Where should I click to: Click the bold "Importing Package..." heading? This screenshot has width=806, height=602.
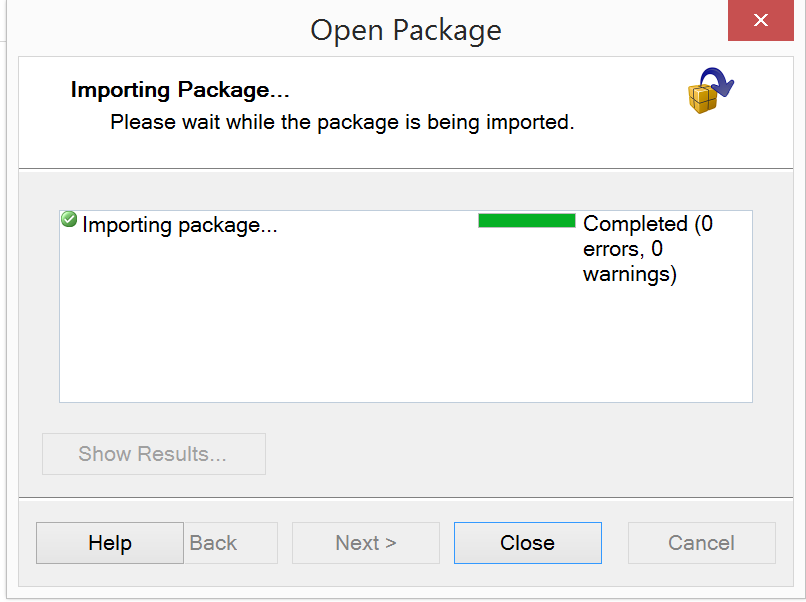[x=180, y=90]
